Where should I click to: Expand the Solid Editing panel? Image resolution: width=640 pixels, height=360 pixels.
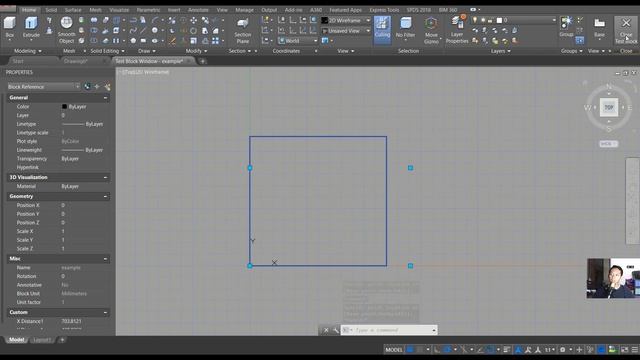pyautogui.click(x=107, y=51)
